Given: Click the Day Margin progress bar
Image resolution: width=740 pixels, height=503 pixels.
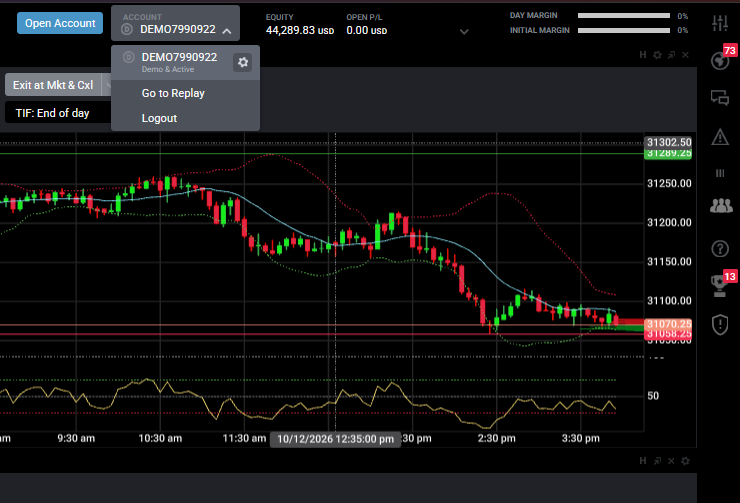Looking at the screenshot, I should click(x=623, y=16).
